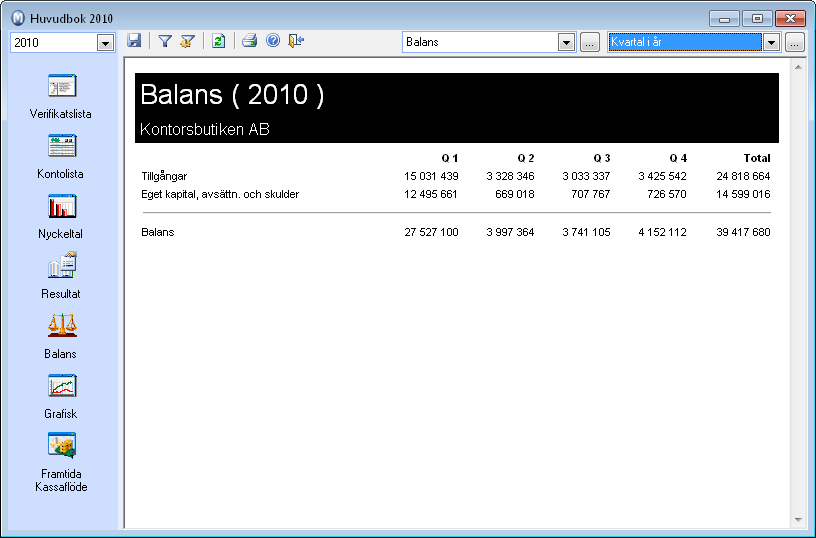Click the filter funnel icon
Screen dimensions: 816x538
click(165, 41)
